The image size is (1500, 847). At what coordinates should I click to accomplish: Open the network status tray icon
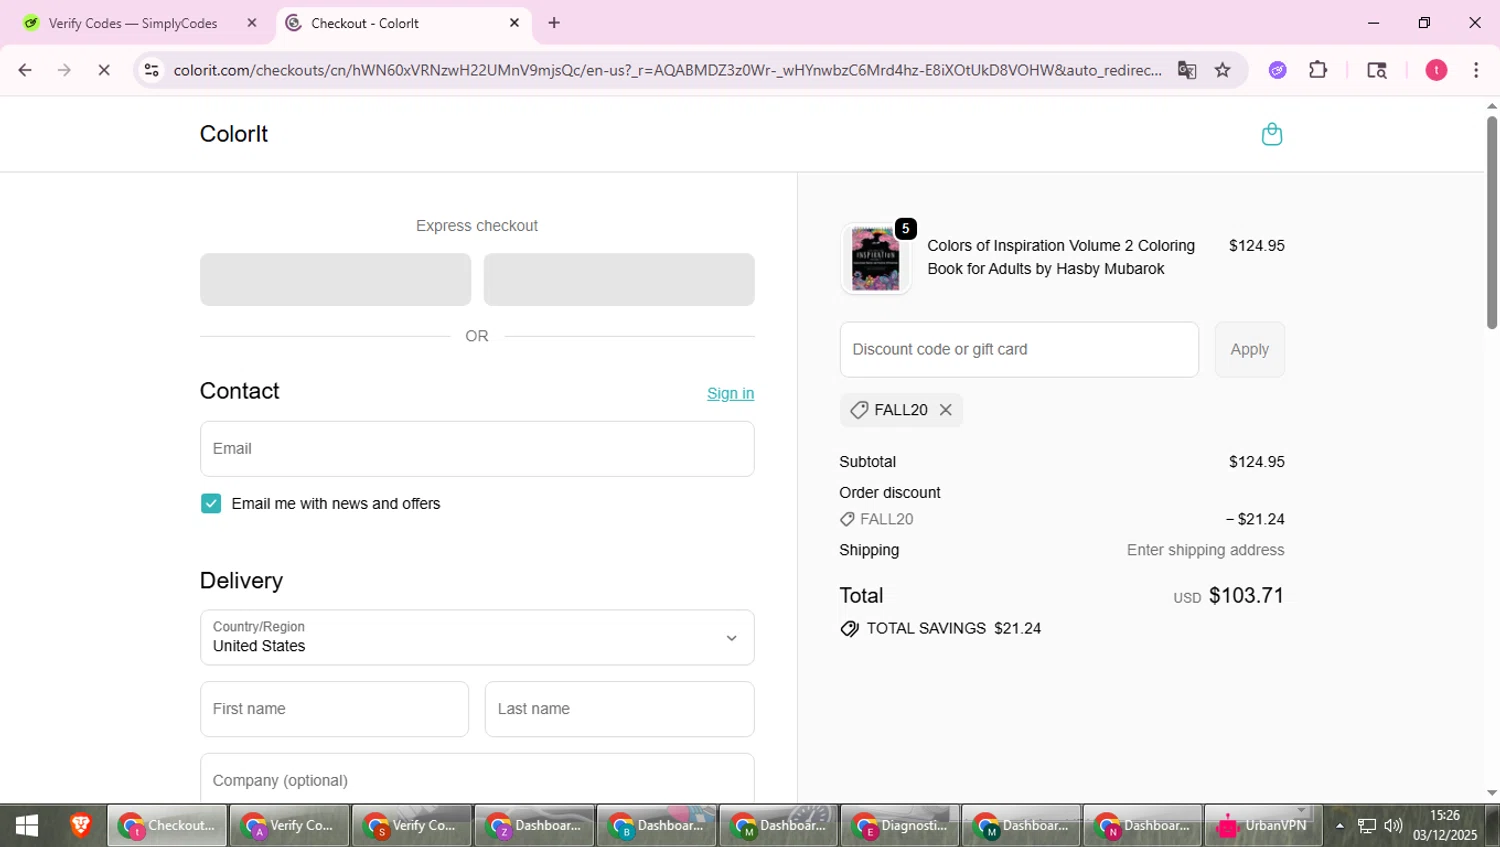point(1367,826)
